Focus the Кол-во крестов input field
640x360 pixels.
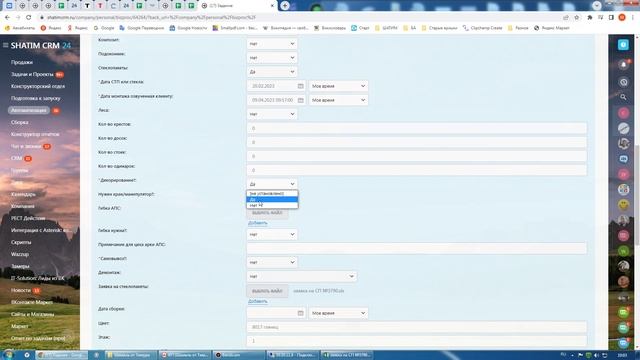coord(417,128)
